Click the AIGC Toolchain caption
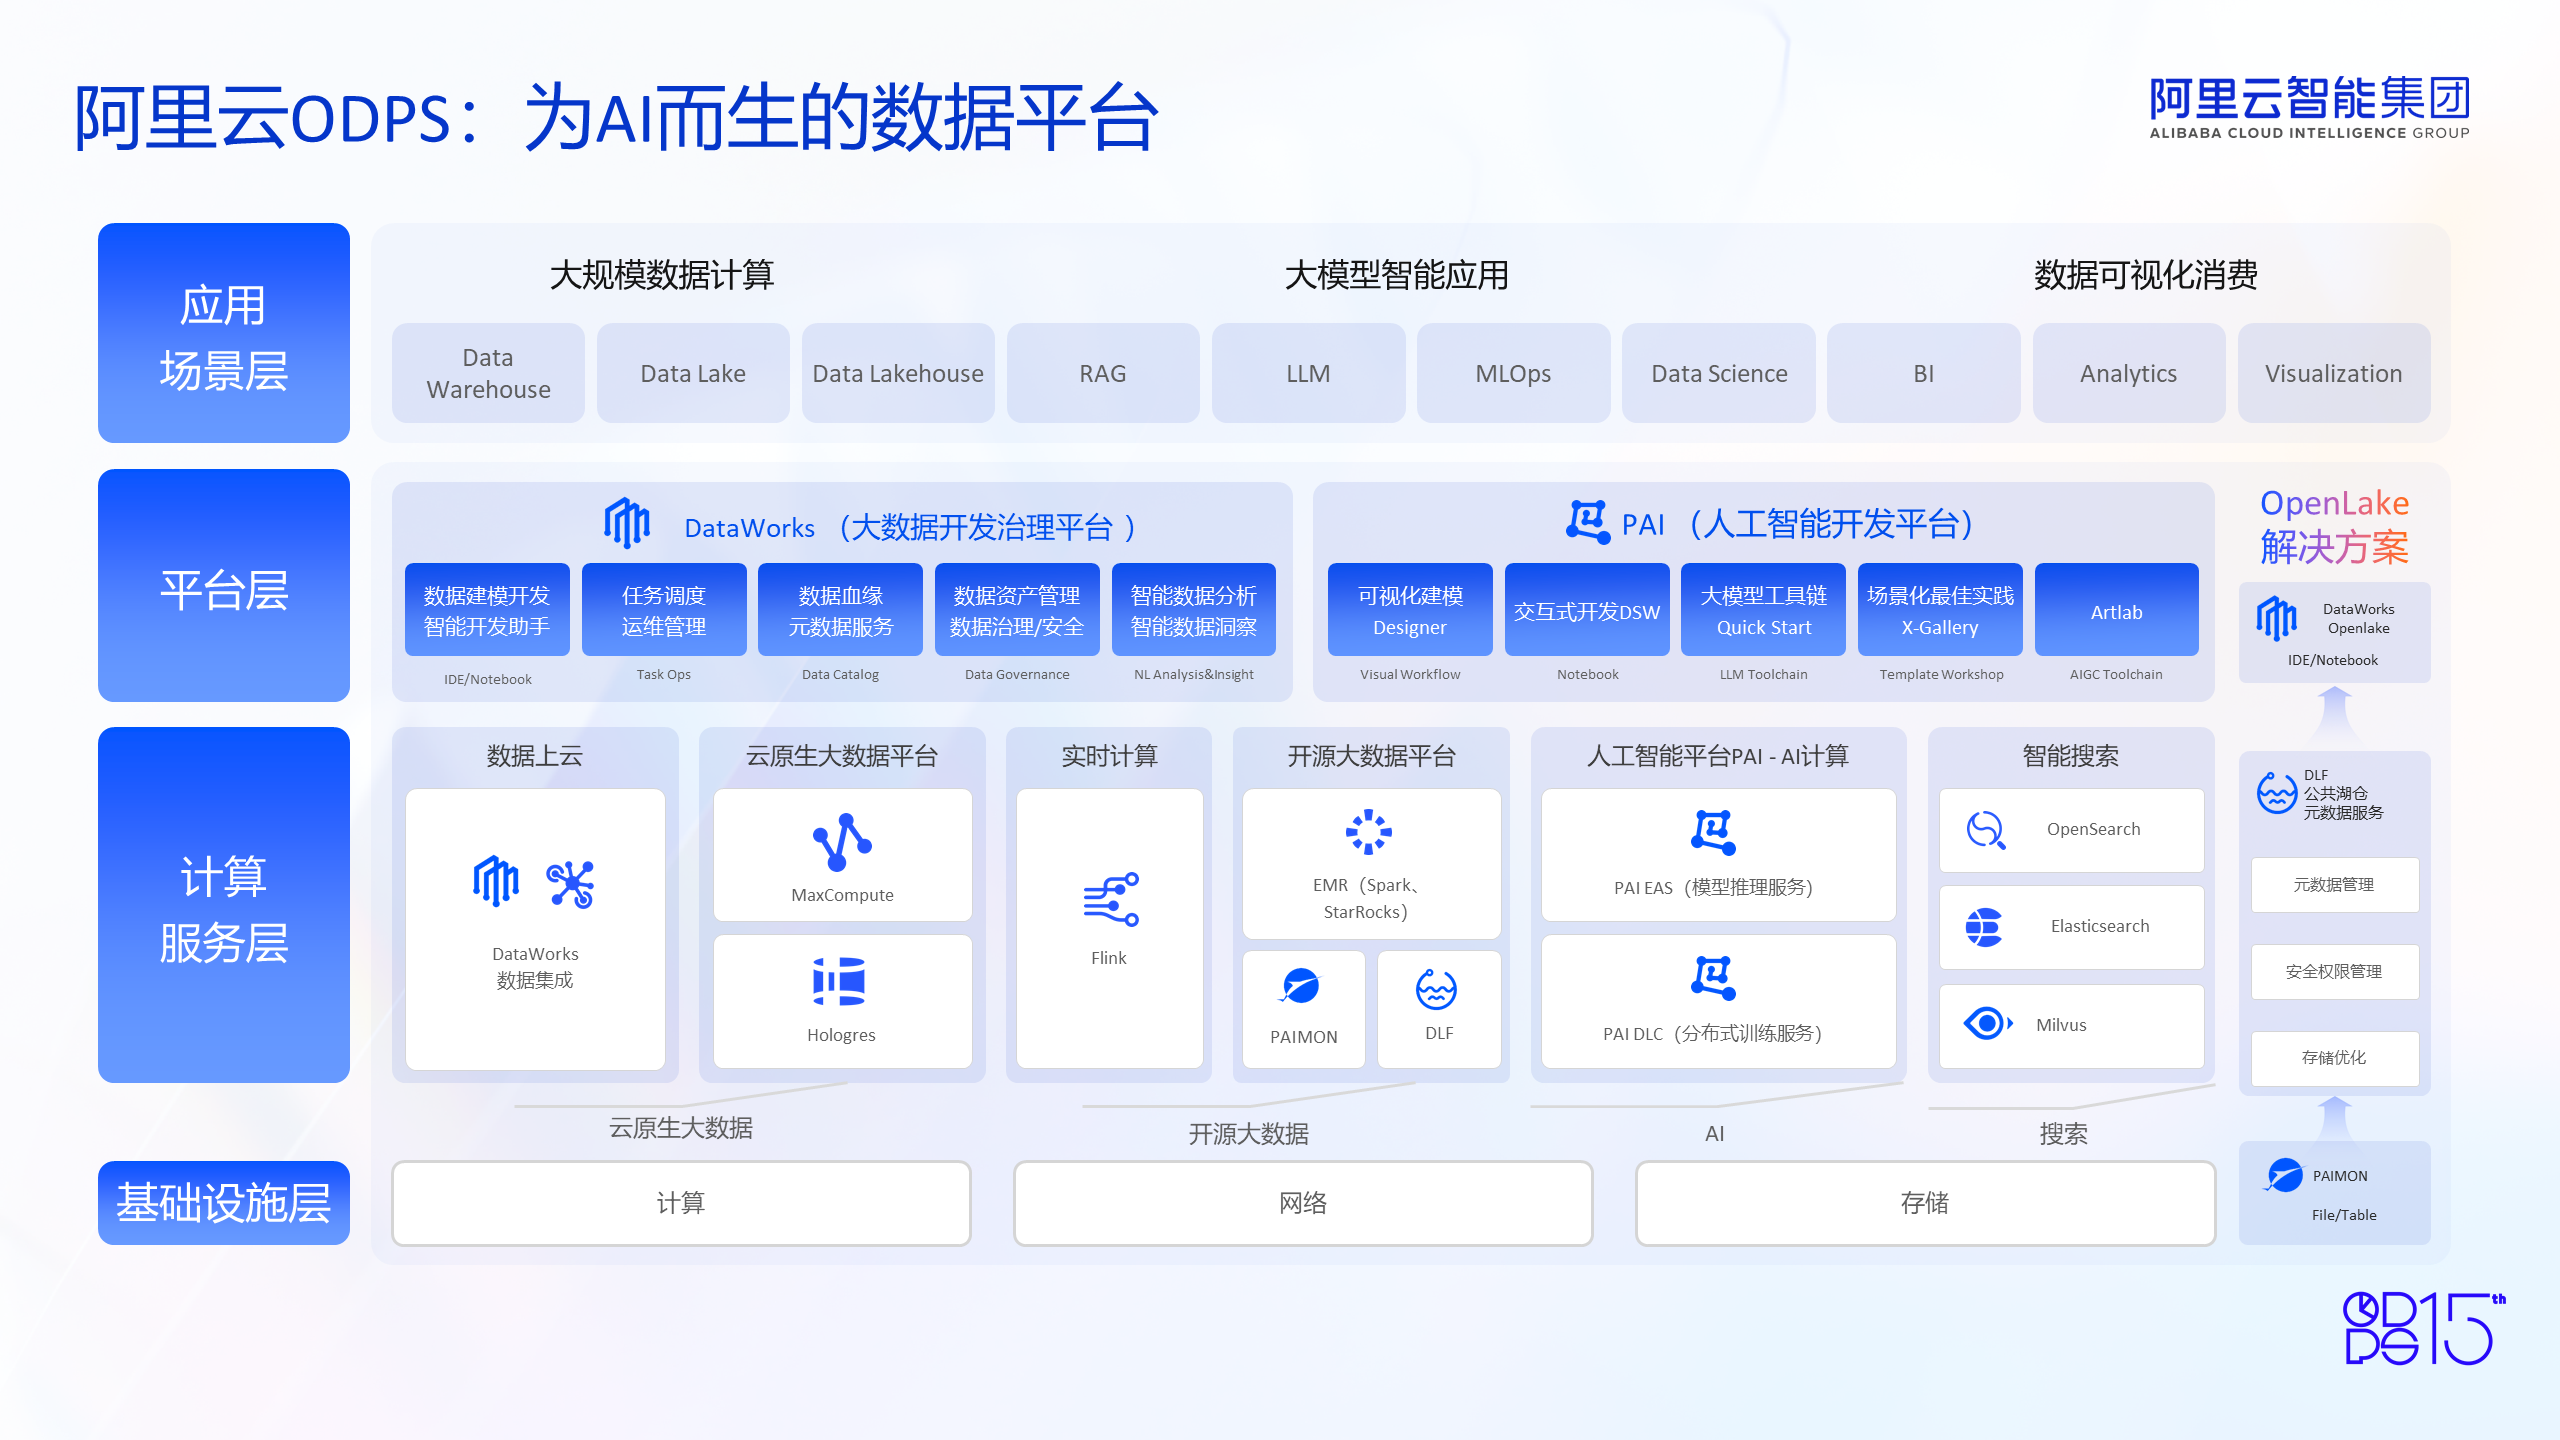 point(2116,675)
